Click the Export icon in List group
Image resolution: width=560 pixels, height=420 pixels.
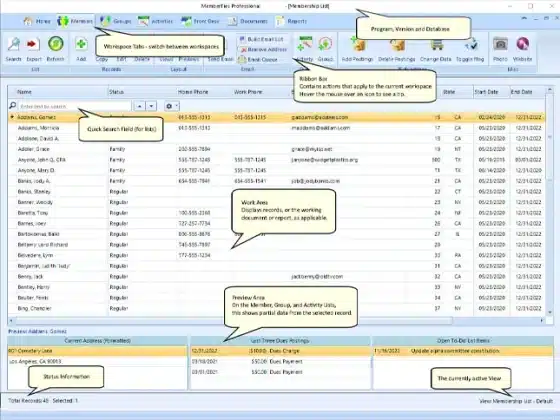(x=33, y=45)
